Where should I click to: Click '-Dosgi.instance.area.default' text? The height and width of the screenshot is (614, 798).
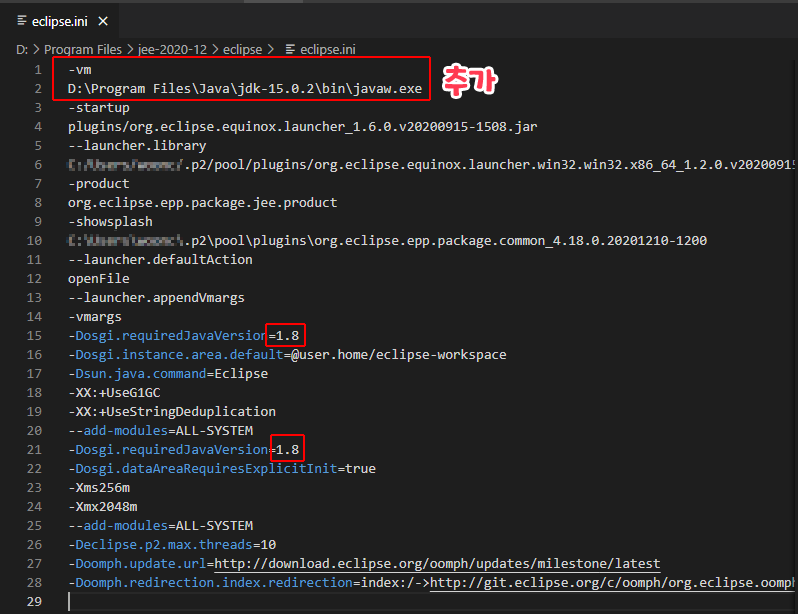tap(176, 354)
